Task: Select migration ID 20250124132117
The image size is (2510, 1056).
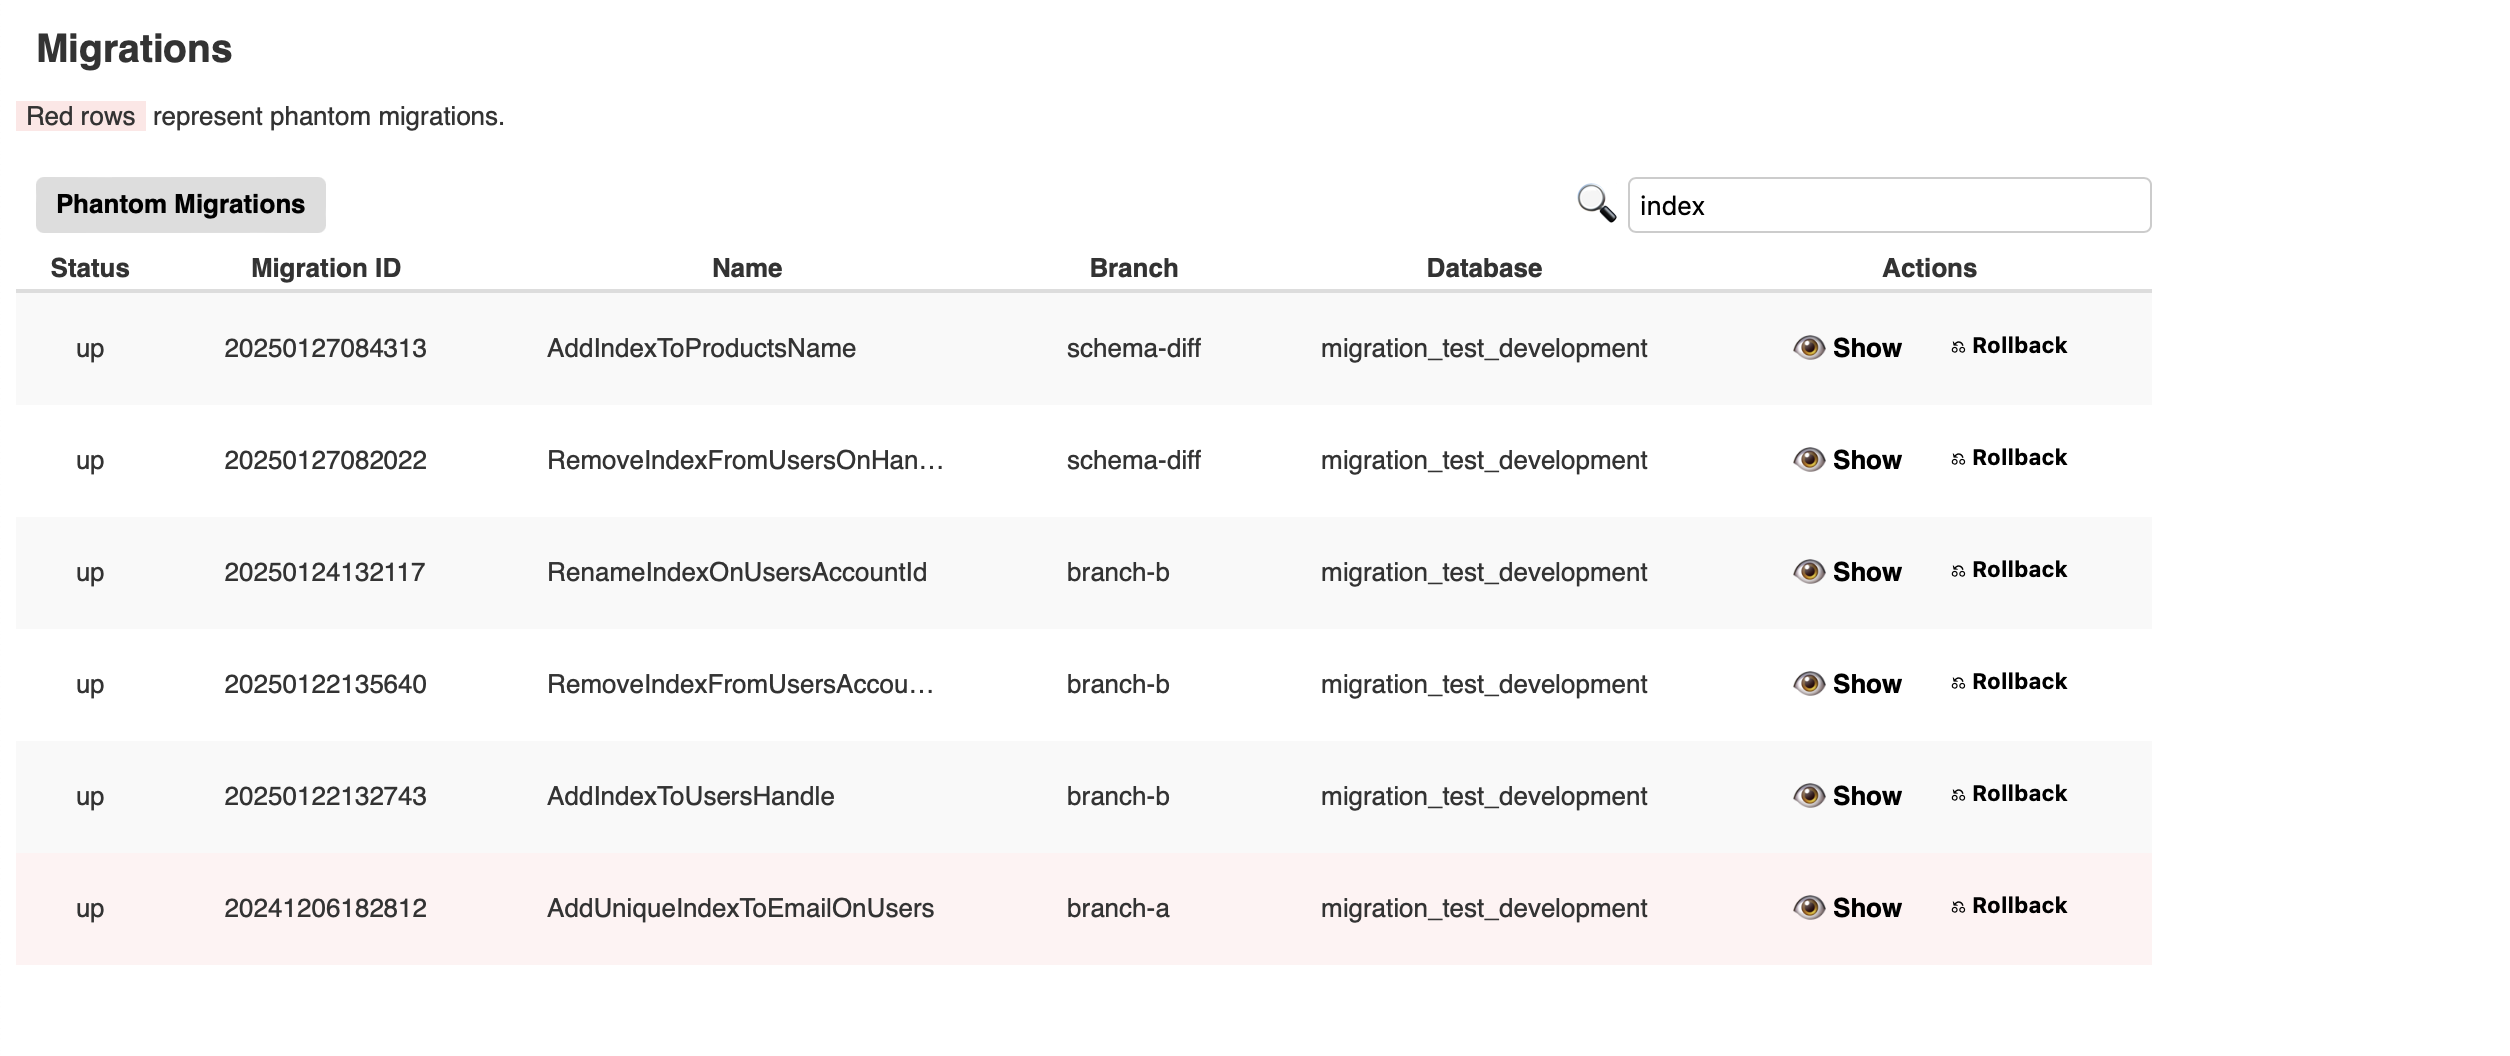Action: click(x=325, y=572)
